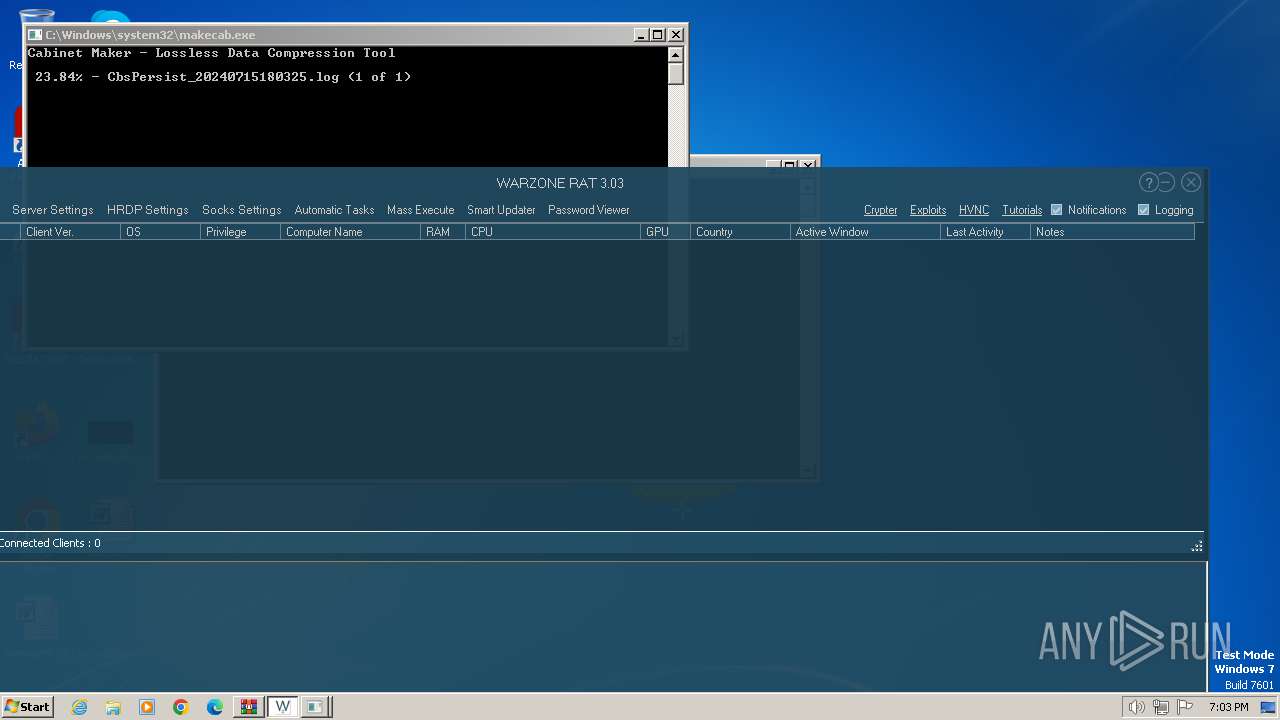This screenshot has height=720, width=1280.
Task: Sort by CPU column header
Action: pos(553,232)
